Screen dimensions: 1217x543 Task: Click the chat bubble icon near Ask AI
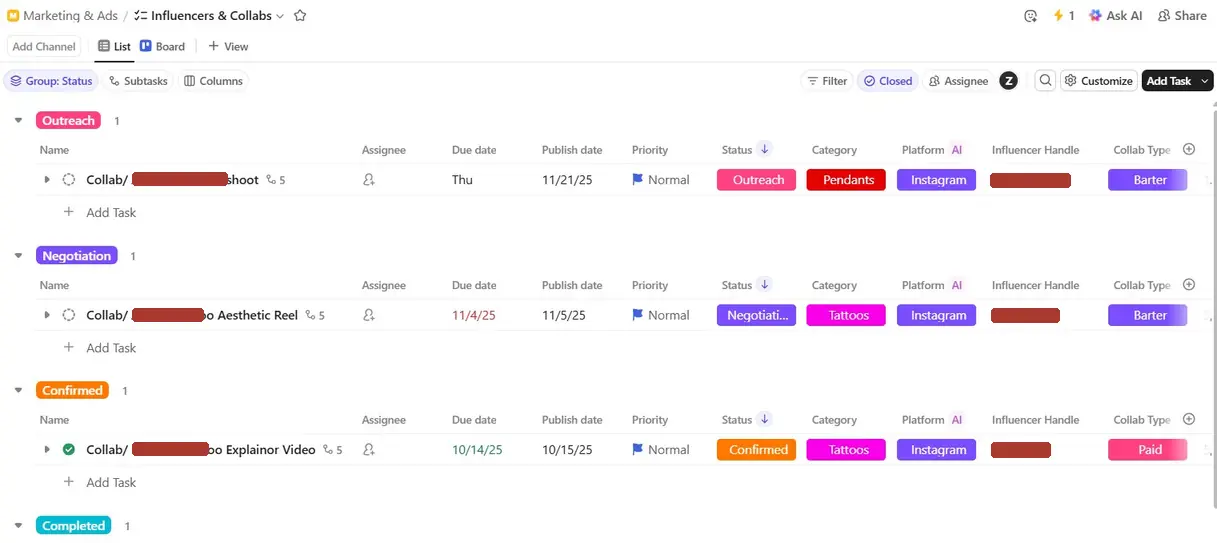pyautogui.click(x=1031, y=16)
